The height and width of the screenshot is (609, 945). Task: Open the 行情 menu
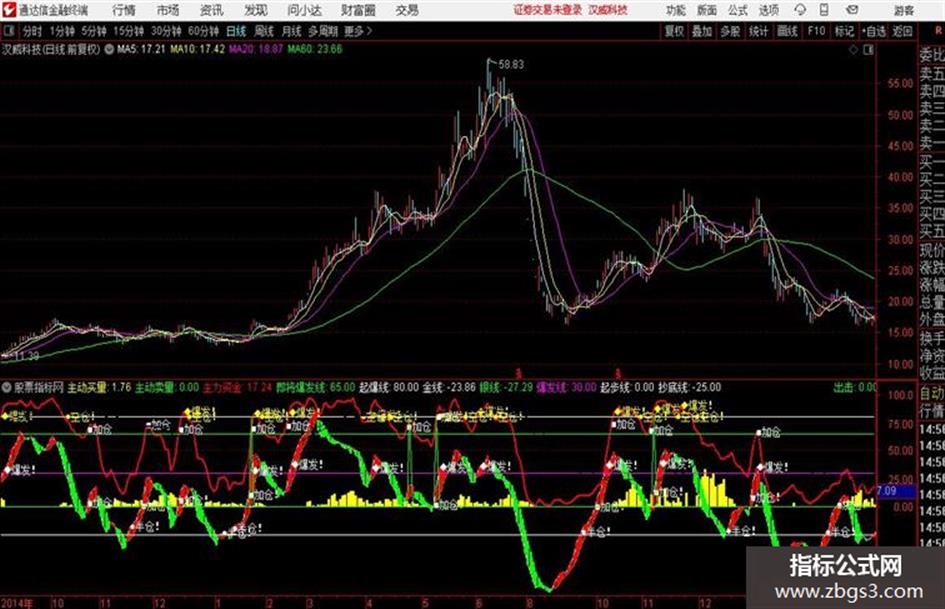click(124, 10)
